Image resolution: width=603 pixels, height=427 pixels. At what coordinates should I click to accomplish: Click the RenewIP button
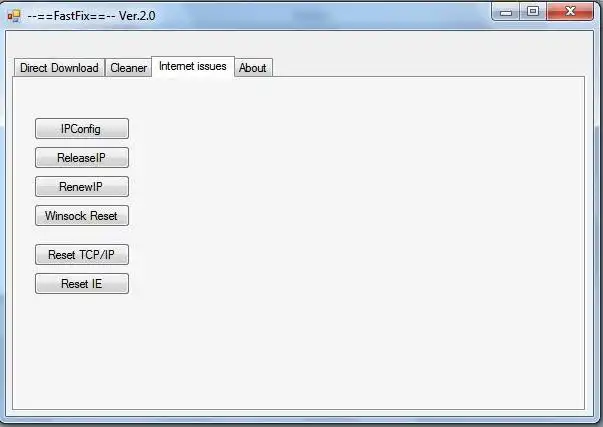pyautogui.click(x=82, y=187)
